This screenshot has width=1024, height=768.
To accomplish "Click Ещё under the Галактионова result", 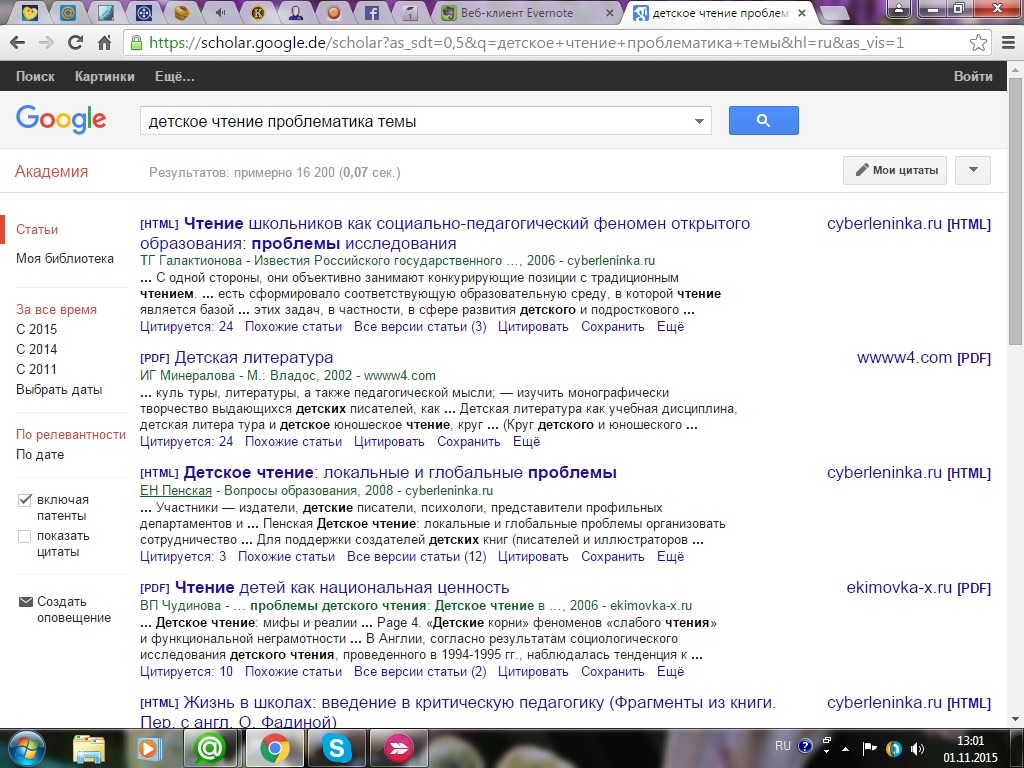I will click(670, 327).
